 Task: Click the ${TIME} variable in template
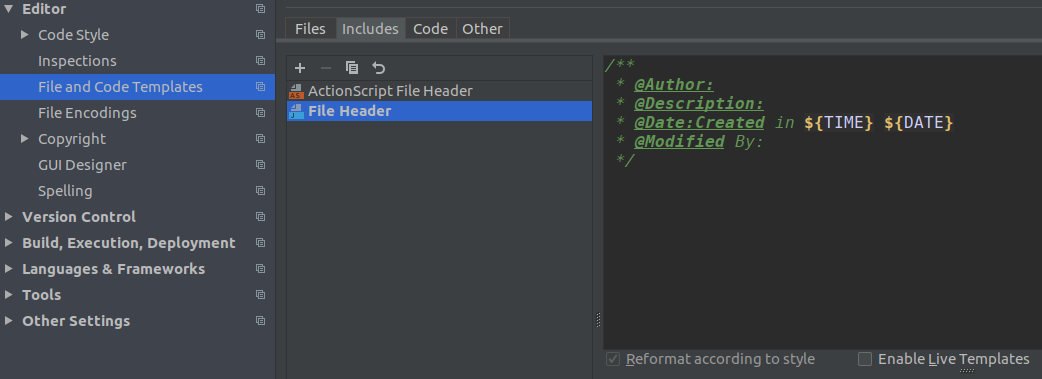pyautogui.click(x=838, y=122)
